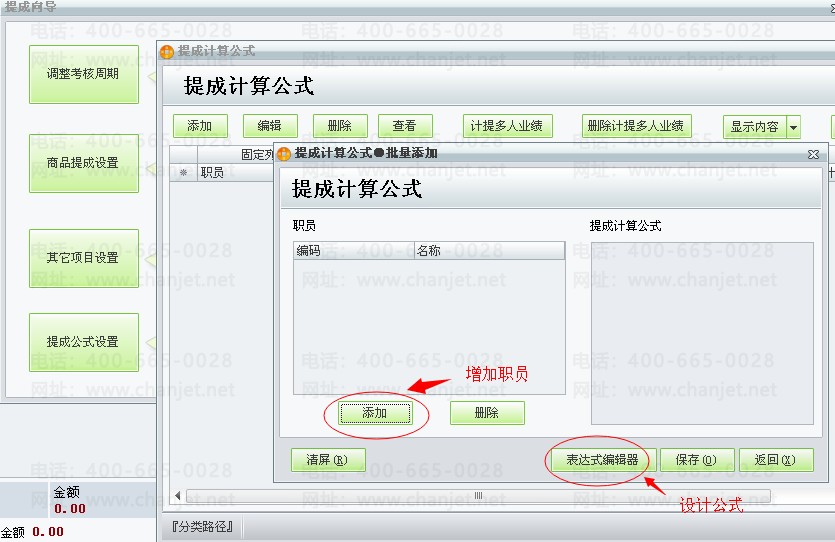Click the 调整考核周期 wizard step
The height and width of the screenshot is (542, 835).
coord(84,74)
